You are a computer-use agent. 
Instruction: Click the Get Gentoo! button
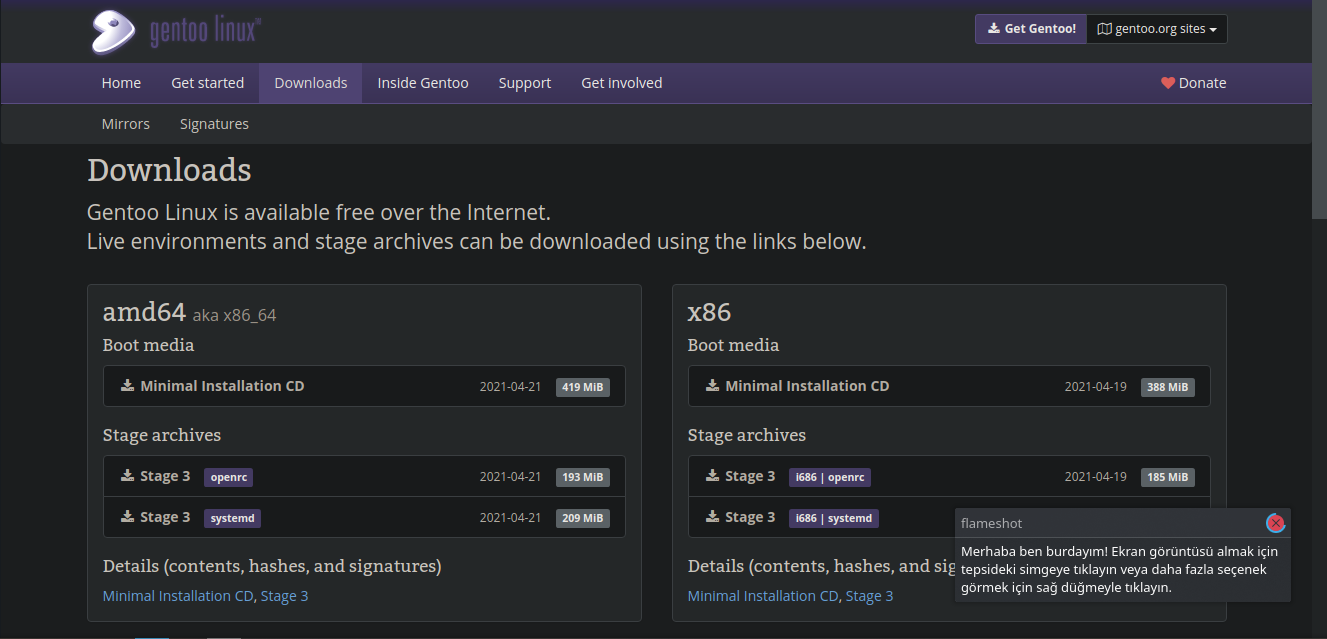[x=1031, y=29]
